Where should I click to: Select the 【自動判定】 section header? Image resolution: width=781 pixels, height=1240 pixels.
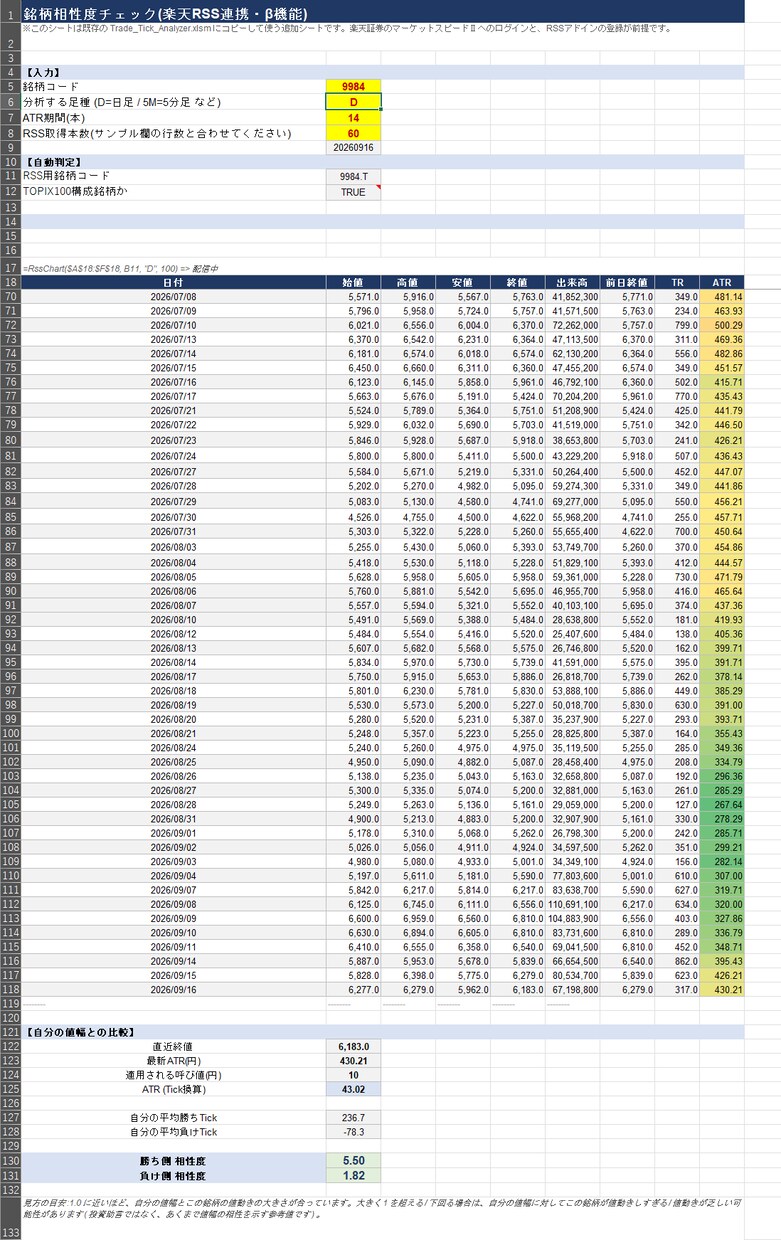[x=383, y=161]
